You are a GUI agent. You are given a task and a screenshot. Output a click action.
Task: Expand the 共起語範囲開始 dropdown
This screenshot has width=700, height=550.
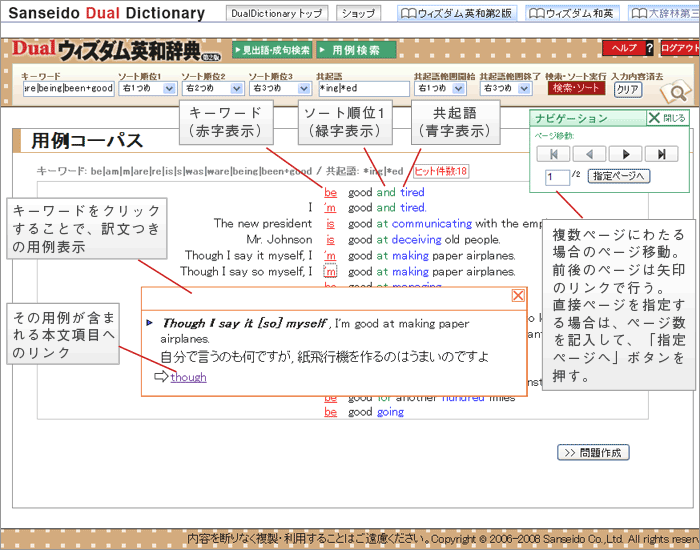pyautogui.click(x=443, y=88)
